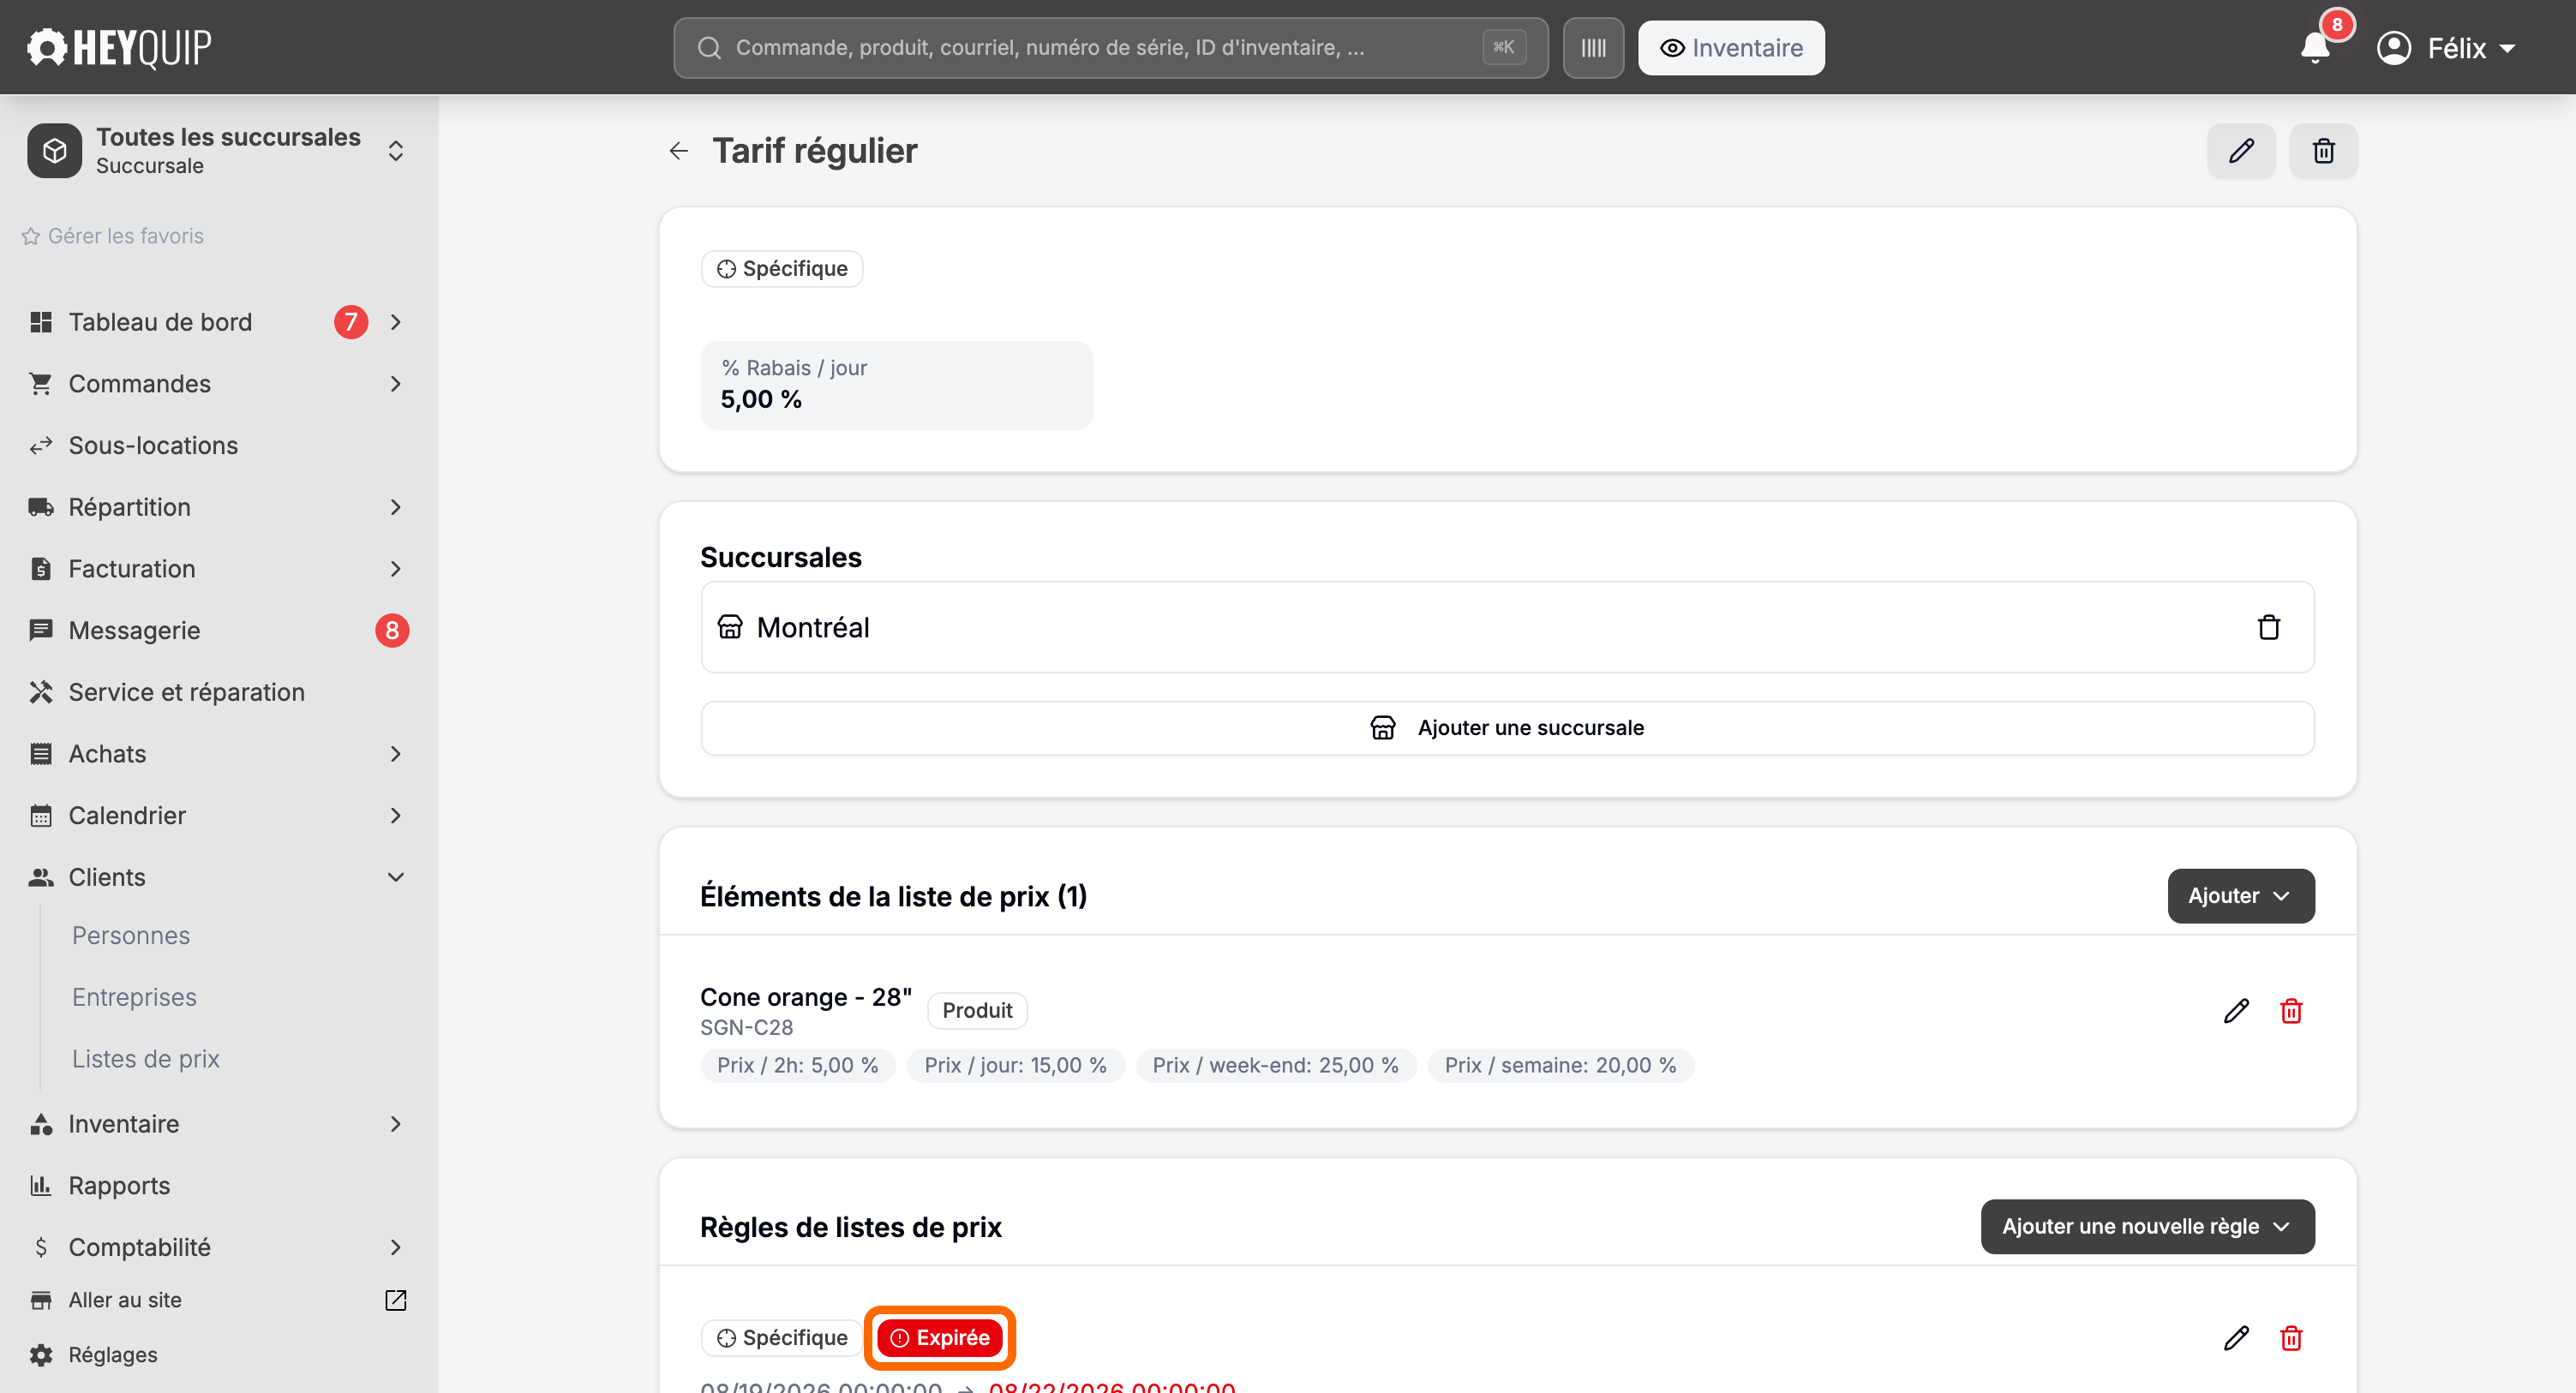Remove the Montréal branch with trash icon

[x=2268, y=627]
